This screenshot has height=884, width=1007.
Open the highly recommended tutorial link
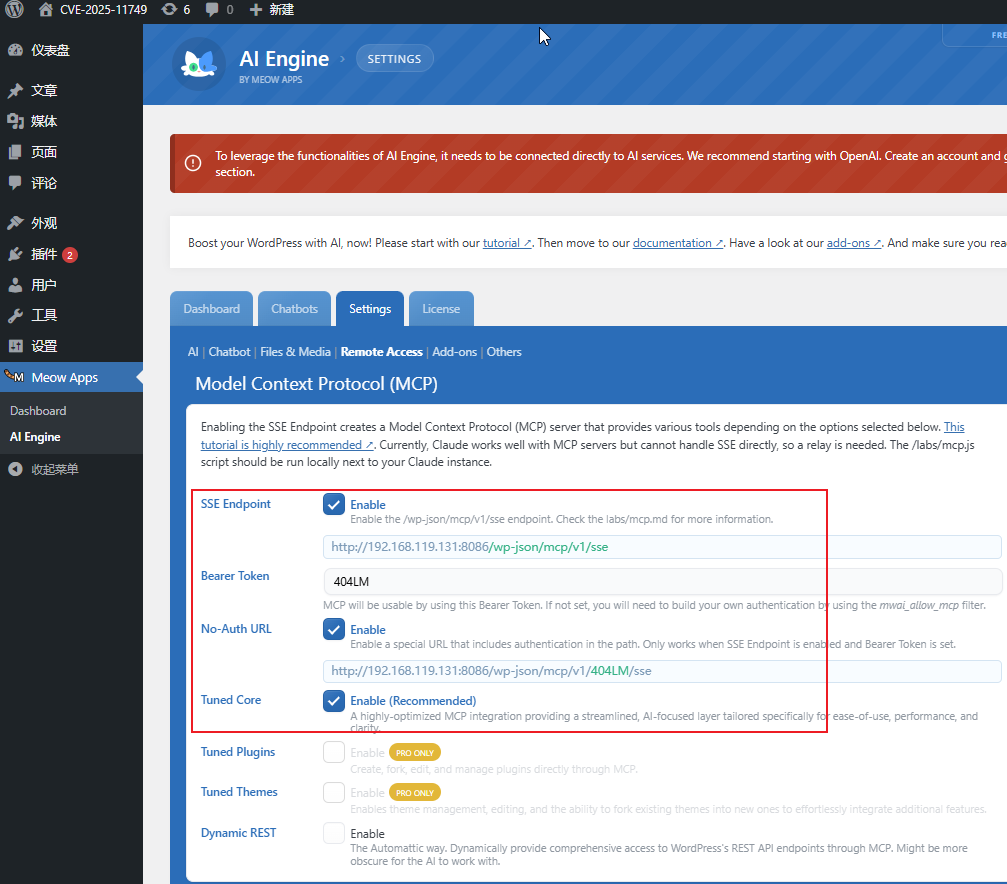[287, 445]
